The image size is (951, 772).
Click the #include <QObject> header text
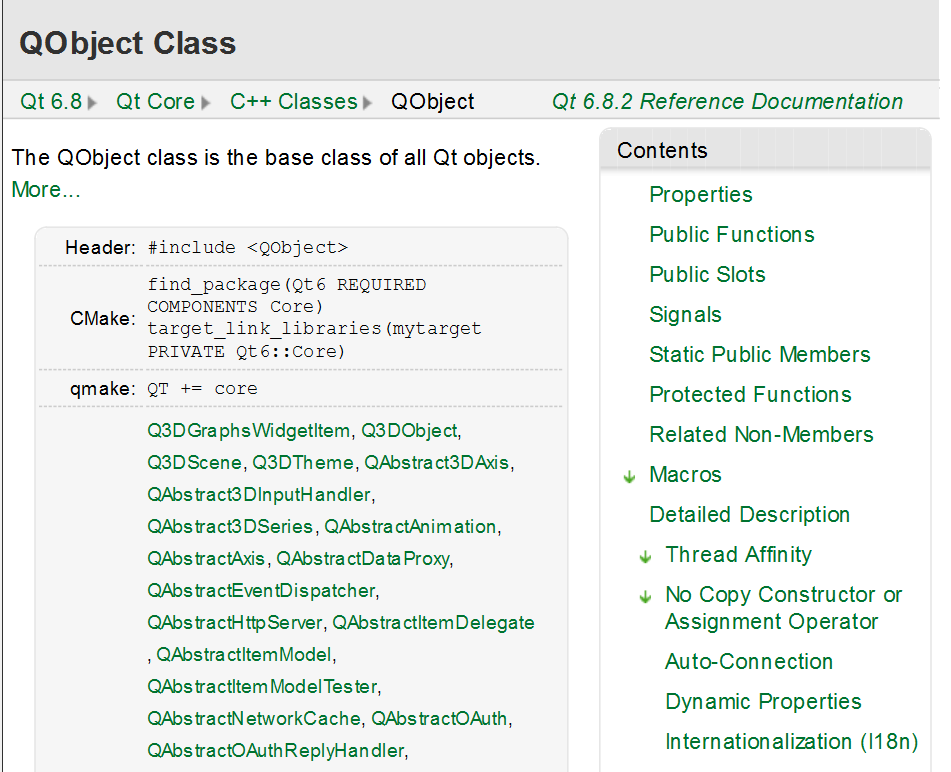click(x=247, y=247)
